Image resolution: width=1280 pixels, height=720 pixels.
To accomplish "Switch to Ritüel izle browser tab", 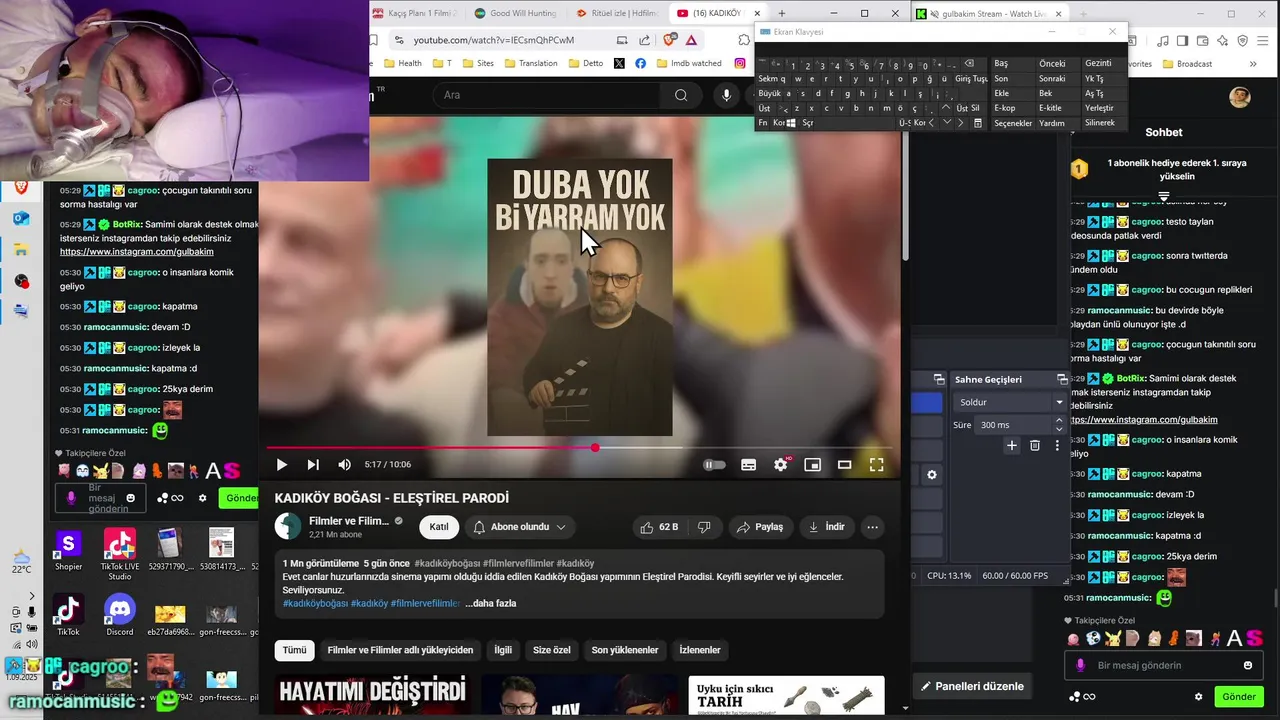I will [x=616, y=13].
